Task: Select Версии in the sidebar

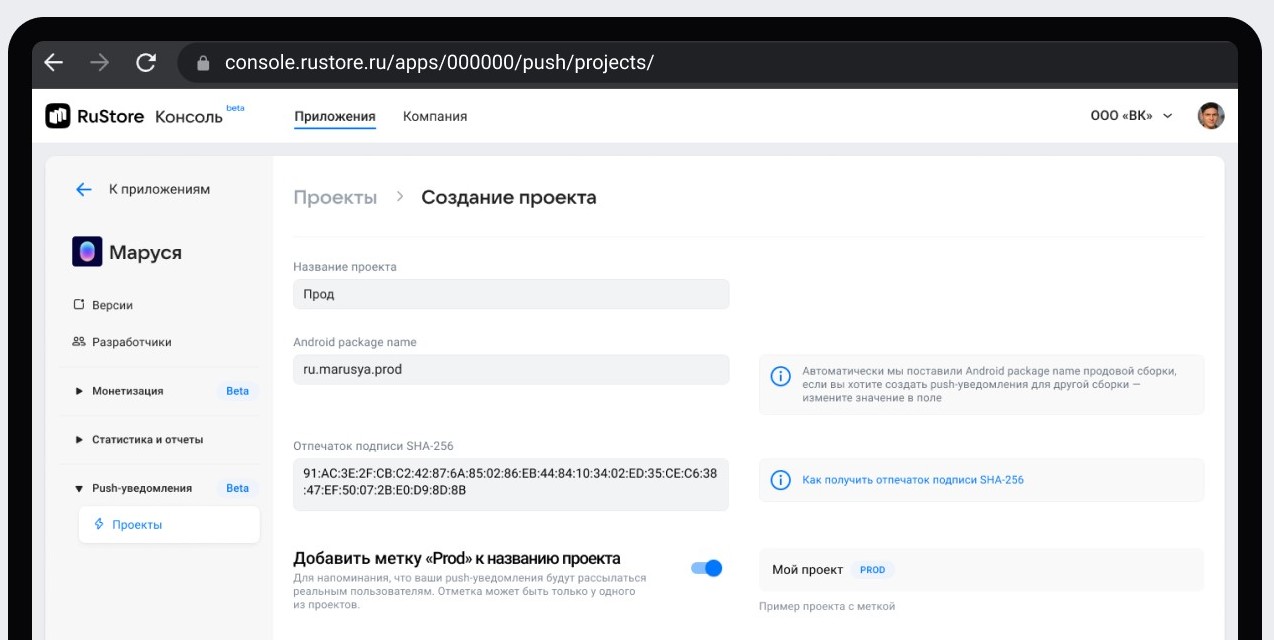Action: click(112, 305)
